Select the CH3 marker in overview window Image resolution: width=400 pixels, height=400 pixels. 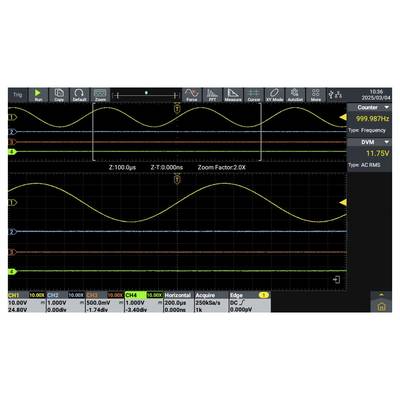coord(13,142)
